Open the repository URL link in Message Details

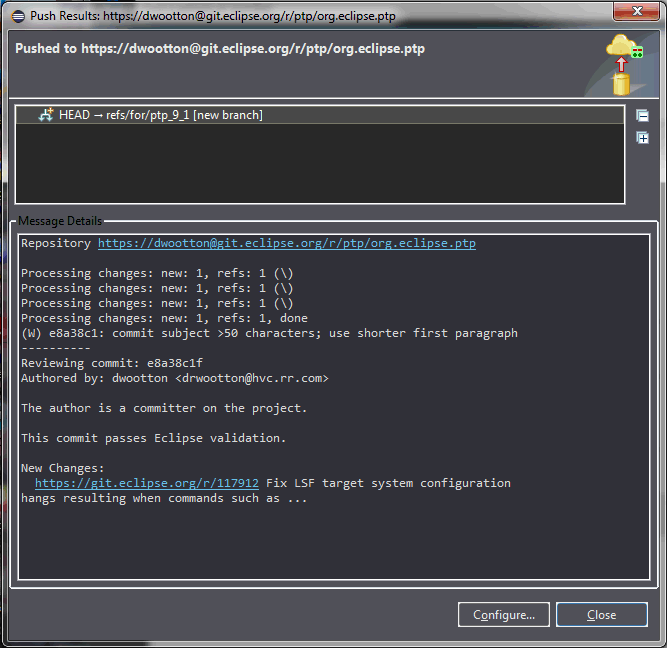coord(287,243)
